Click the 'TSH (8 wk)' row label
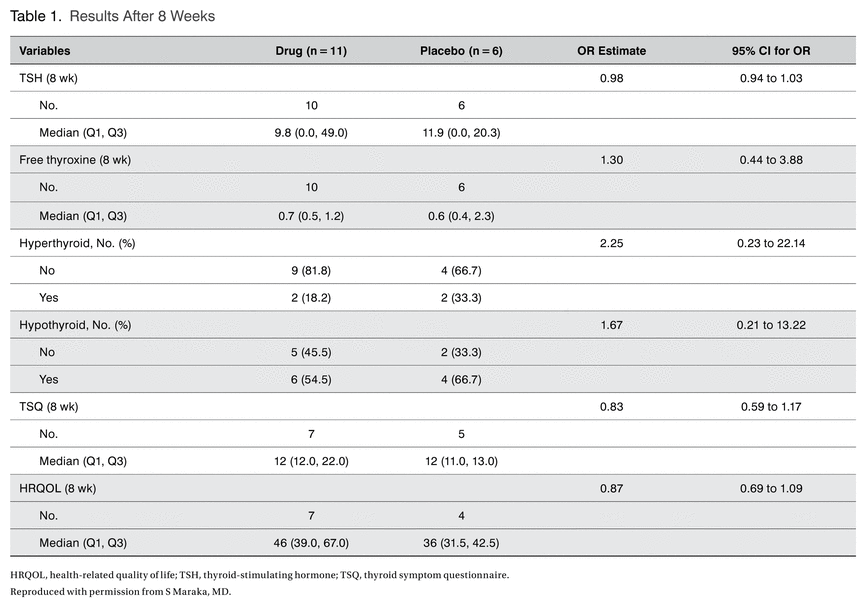 pyautogui.click(x=48, y=78)
